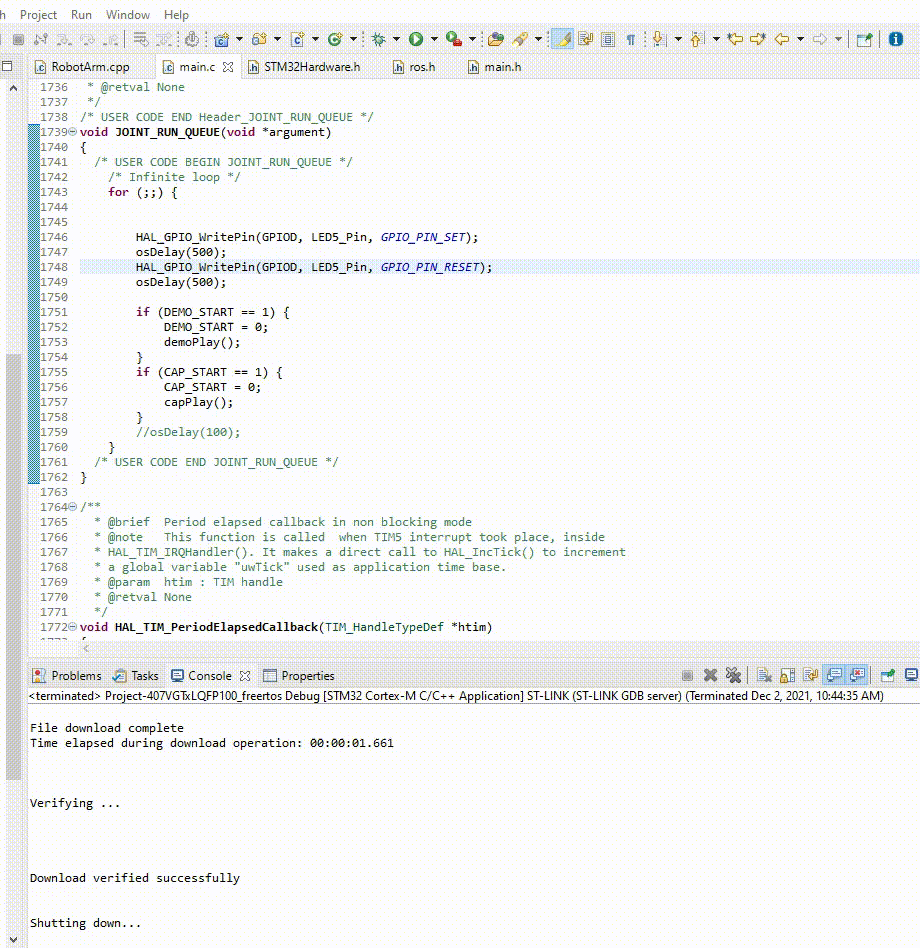The height and width of the screenshot is (948, 920).
Task: Click the Next Annotation down arrow icon
Action: pyautogui.click(x=659, y=40)
